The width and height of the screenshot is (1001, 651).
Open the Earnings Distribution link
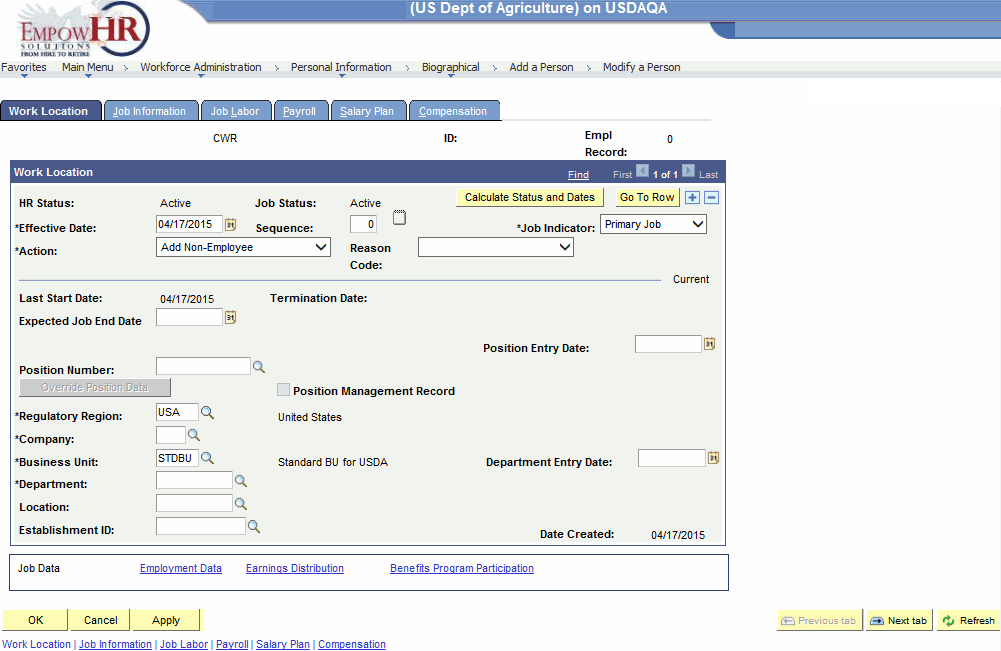[295, 569]
